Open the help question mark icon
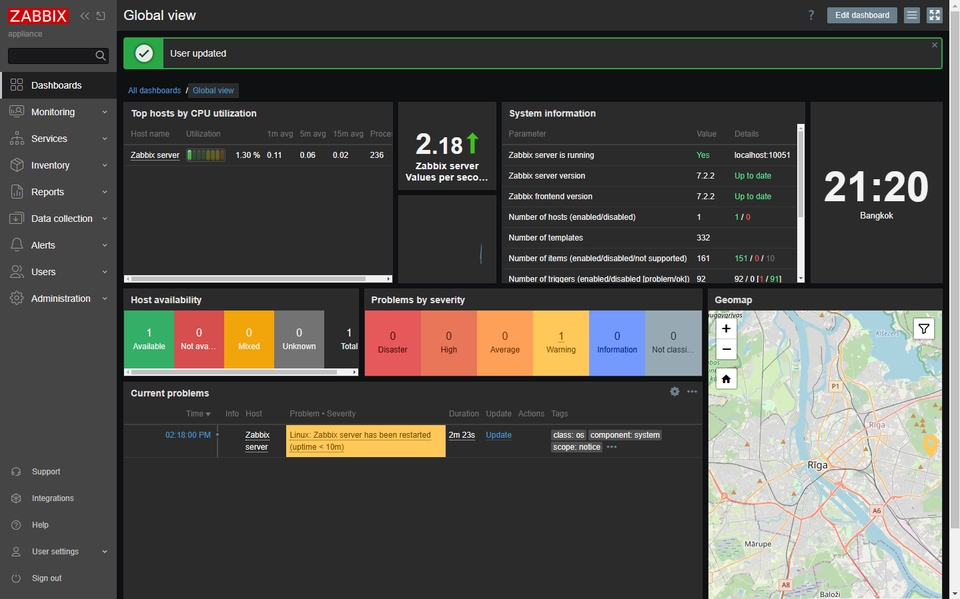The width and height of the screenshot is (960, 599). [x=811, y=15]
